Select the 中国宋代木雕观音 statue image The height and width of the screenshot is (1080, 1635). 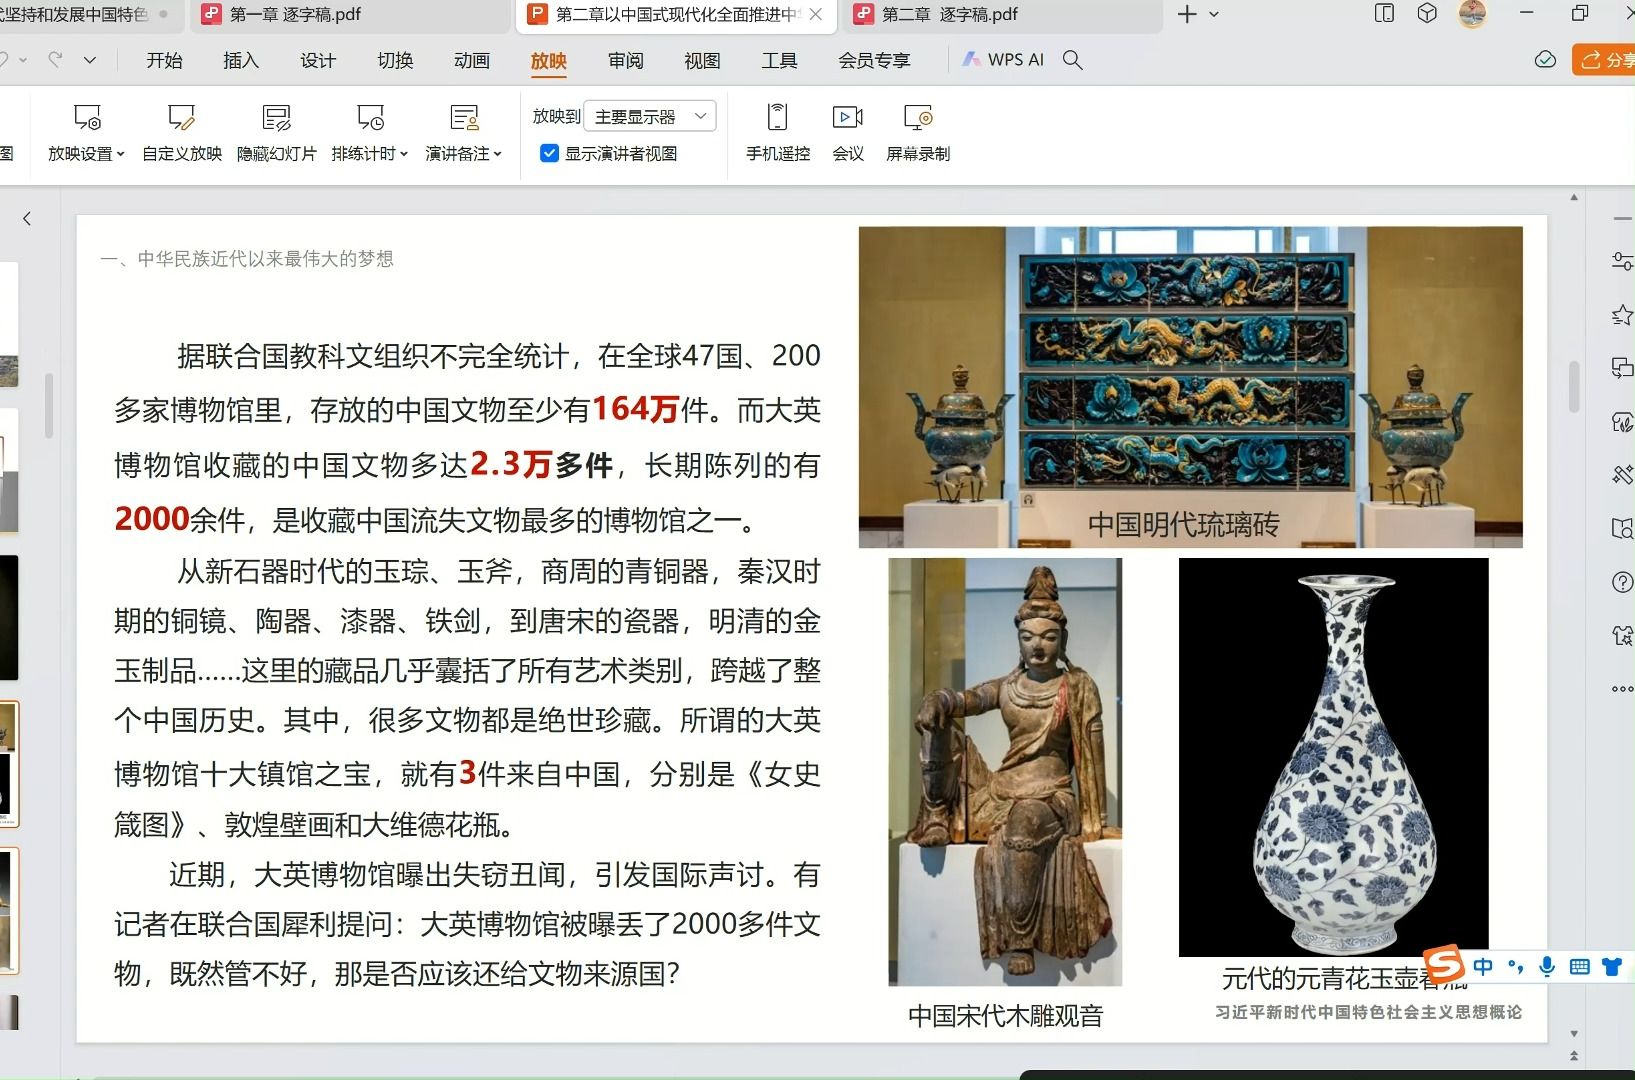(x=1005, y=772)
